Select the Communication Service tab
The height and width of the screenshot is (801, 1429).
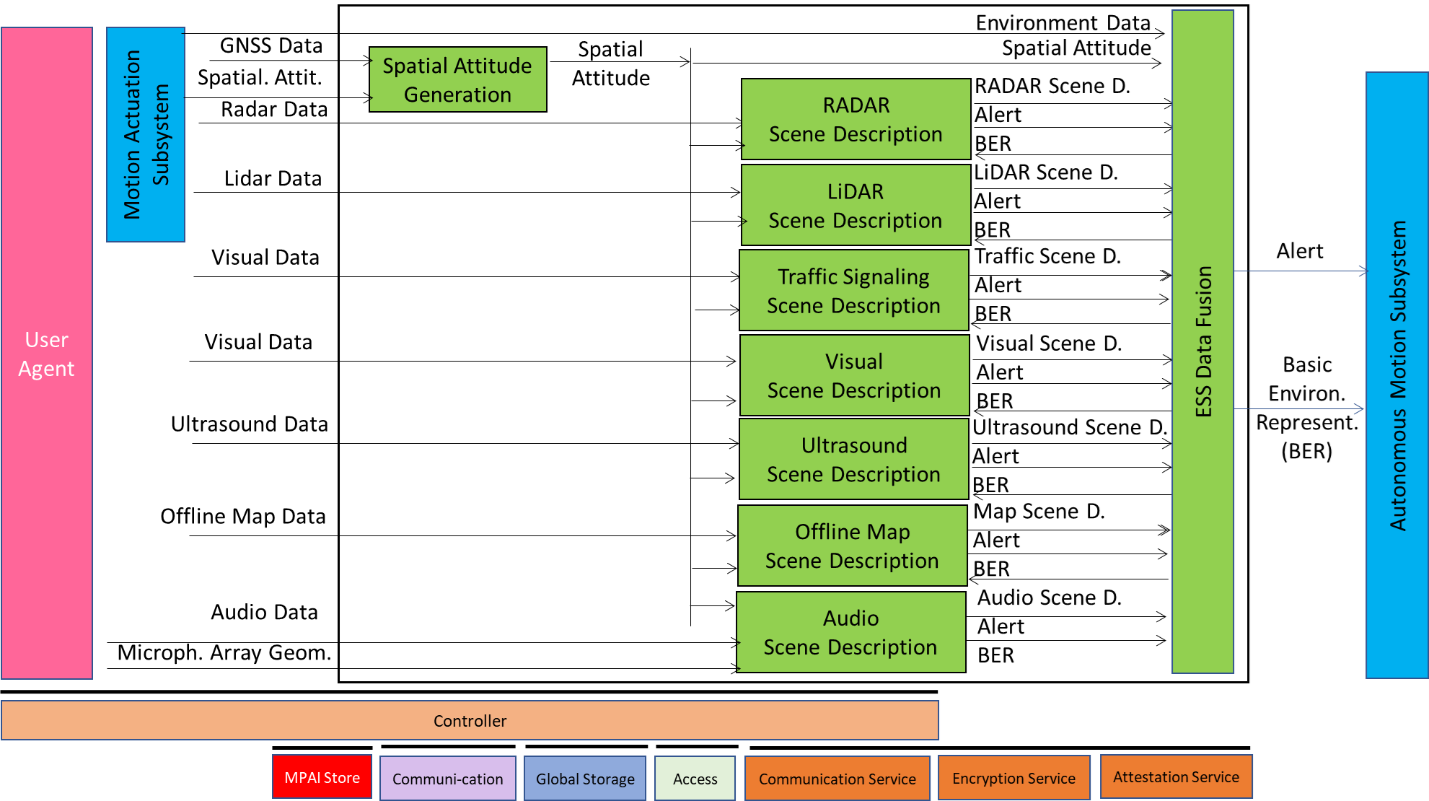837,777
